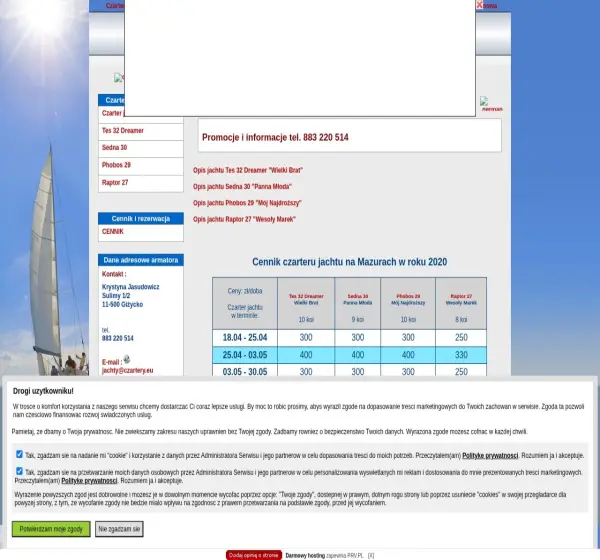
Task: Click the Cennik i rezerwacja header
Action: click(141, 219)
